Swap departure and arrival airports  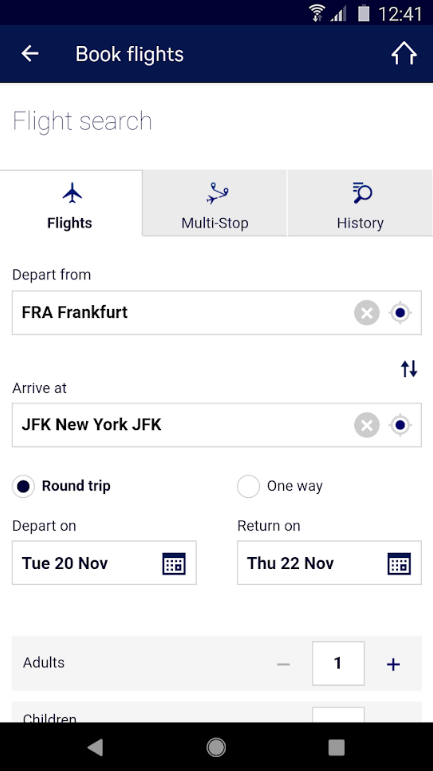pyautogui.click(x=409, y=368)
